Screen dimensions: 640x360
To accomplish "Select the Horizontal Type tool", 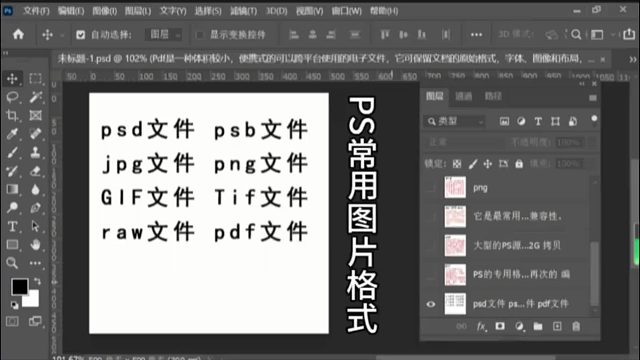I will (x=12, y=226).
